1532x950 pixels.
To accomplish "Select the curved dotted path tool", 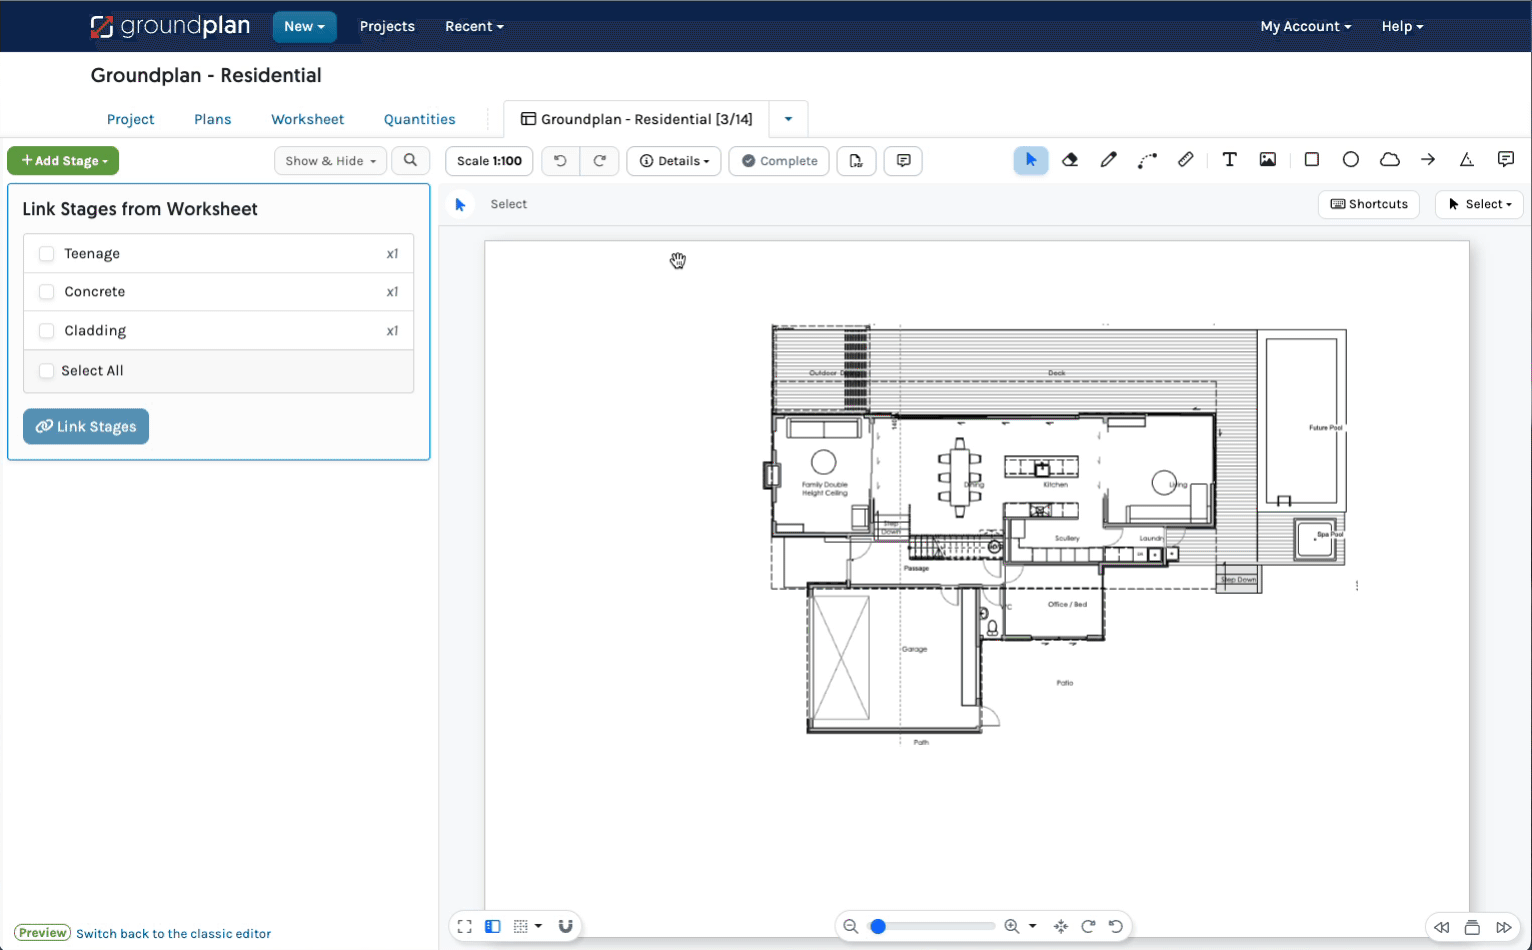I will (1147, 160).
